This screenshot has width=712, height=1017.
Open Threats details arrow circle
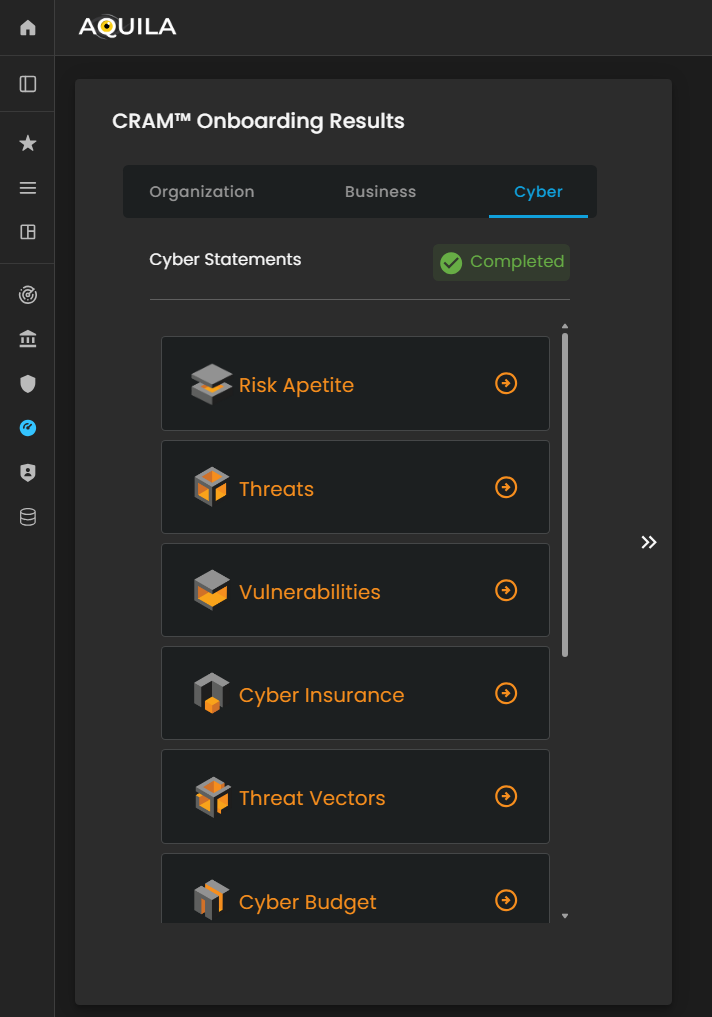point(507,487)
